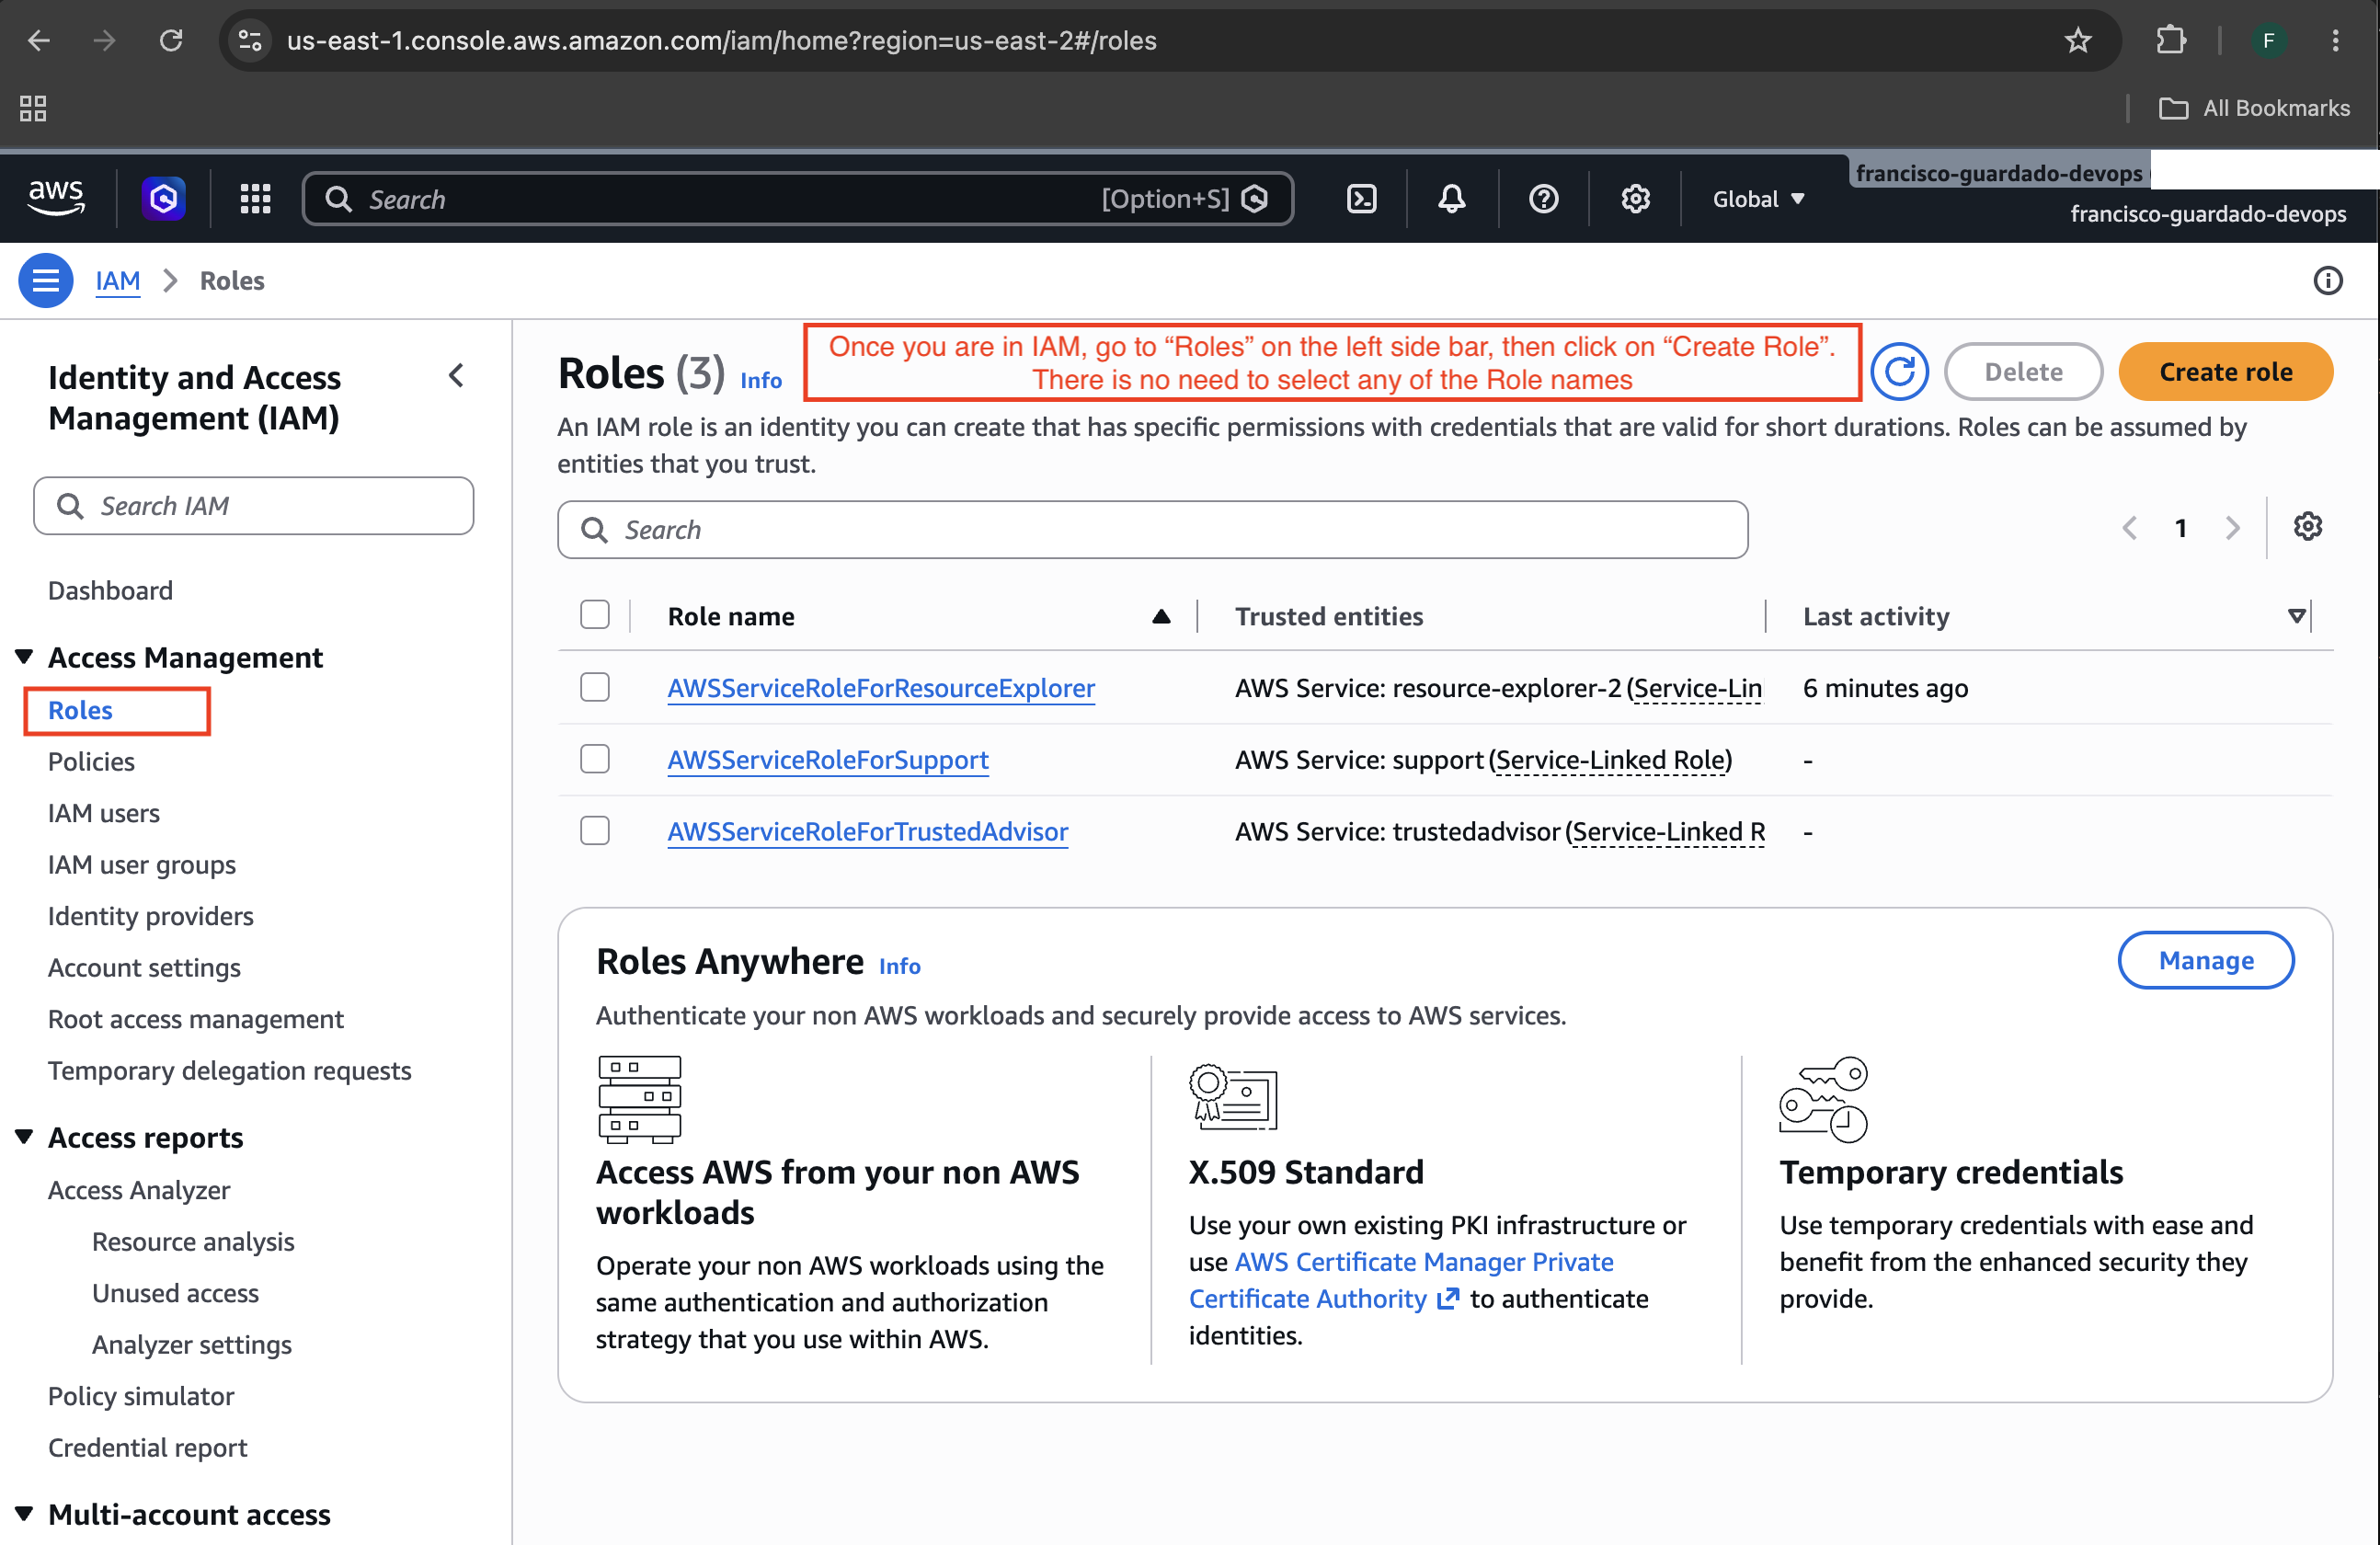Open the AWS console settings gear

pyautogui.click(x=1636, y=198)
